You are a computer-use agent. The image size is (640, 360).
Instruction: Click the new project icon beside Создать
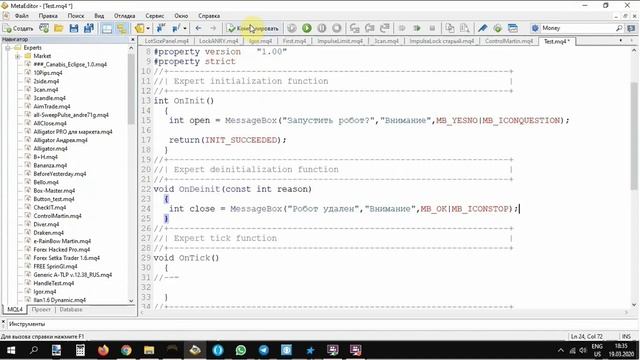(44, 28)
